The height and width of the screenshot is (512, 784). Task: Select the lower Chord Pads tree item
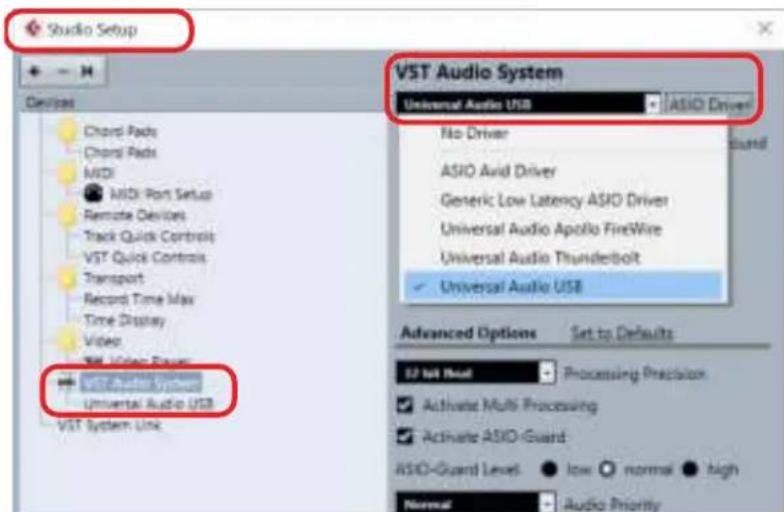pyautogui.click(x=120, y=152)
